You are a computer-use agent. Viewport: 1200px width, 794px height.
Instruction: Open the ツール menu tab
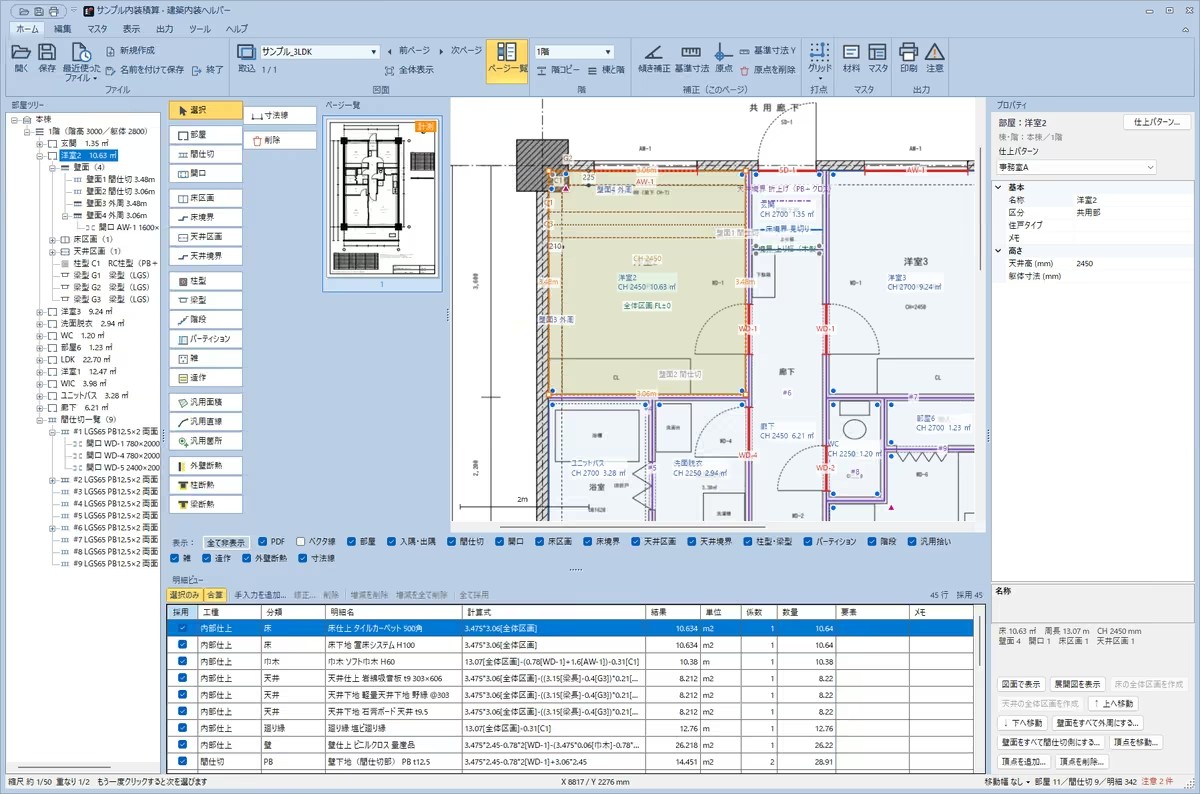click(199, 29)
